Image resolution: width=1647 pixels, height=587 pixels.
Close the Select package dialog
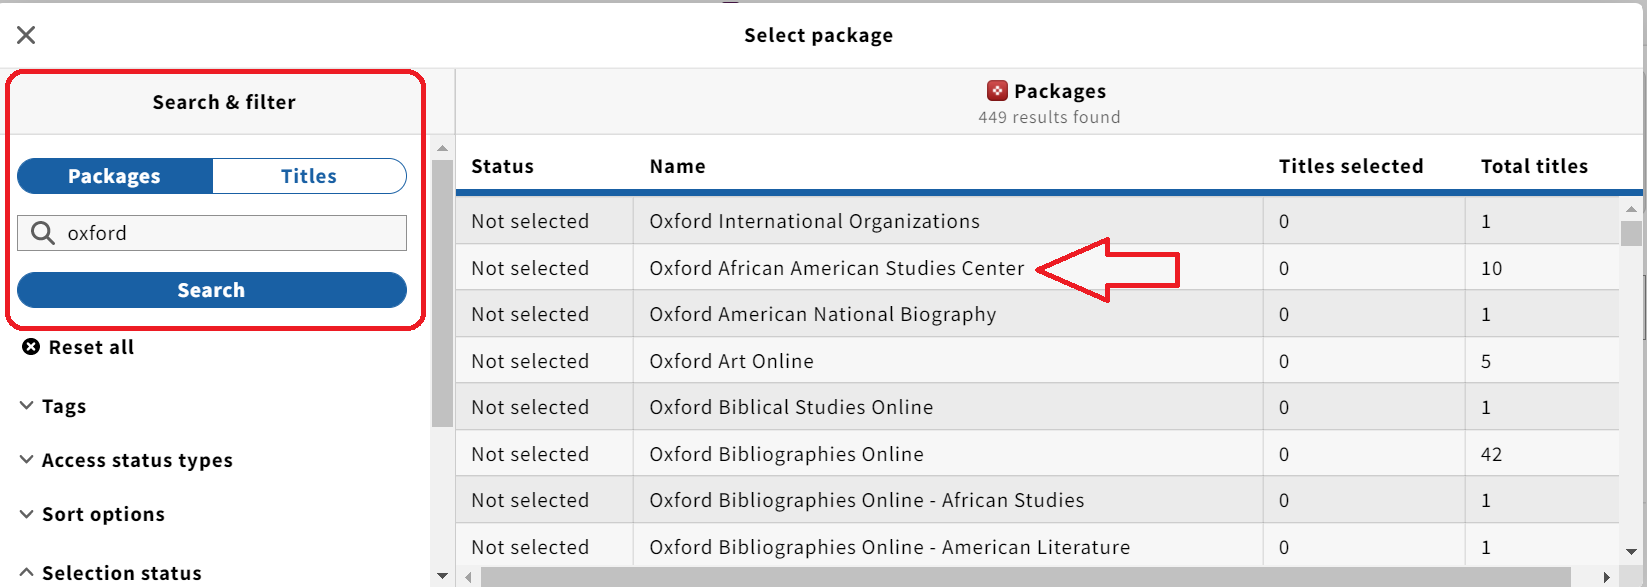26,35
